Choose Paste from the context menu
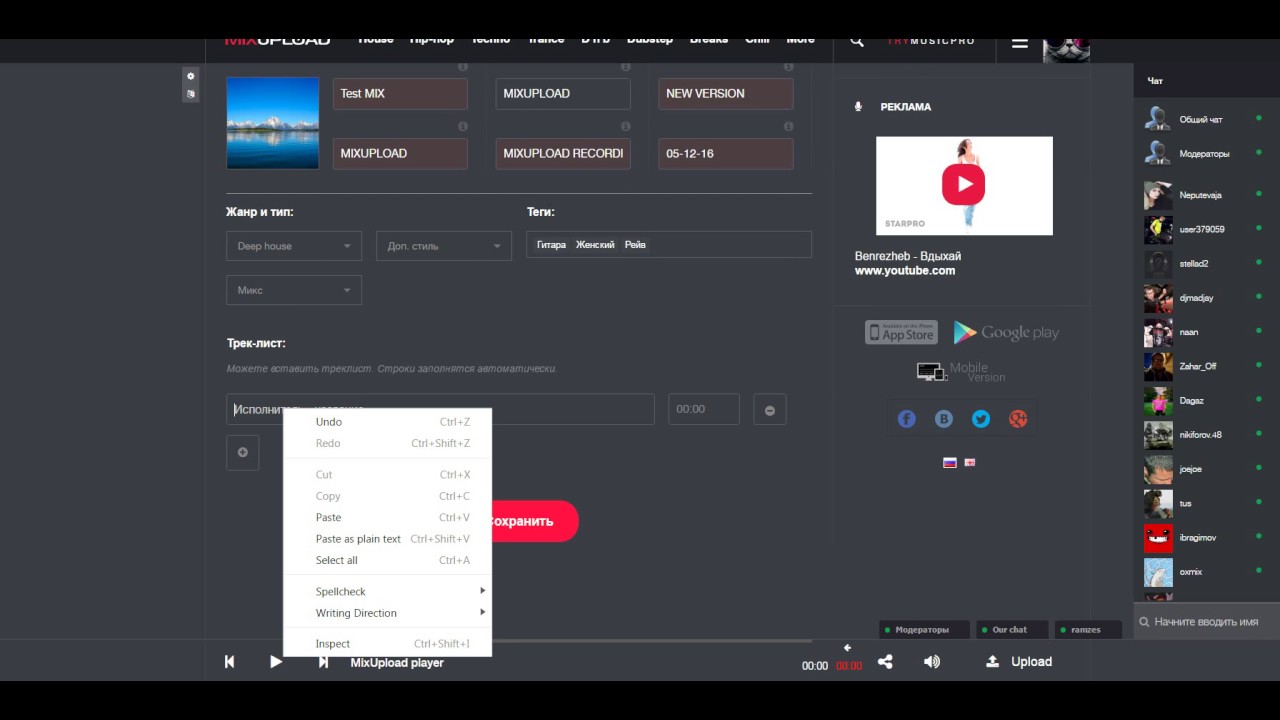This screenshot has height=720, width=1280. click(x=388, y=518)
